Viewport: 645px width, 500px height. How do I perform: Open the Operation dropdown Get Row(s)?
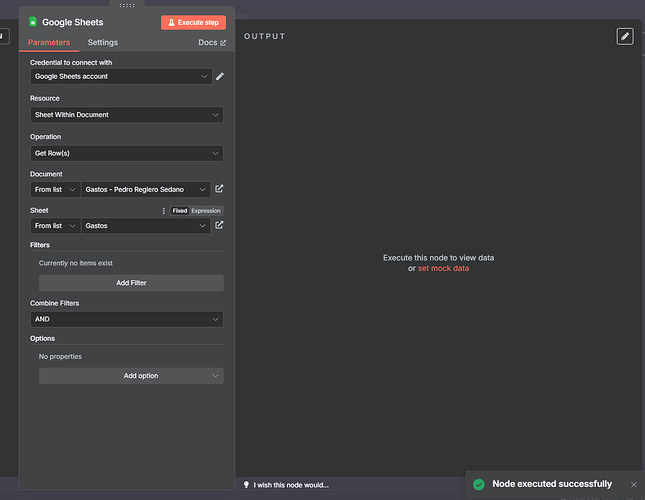[x=127, y=153]
